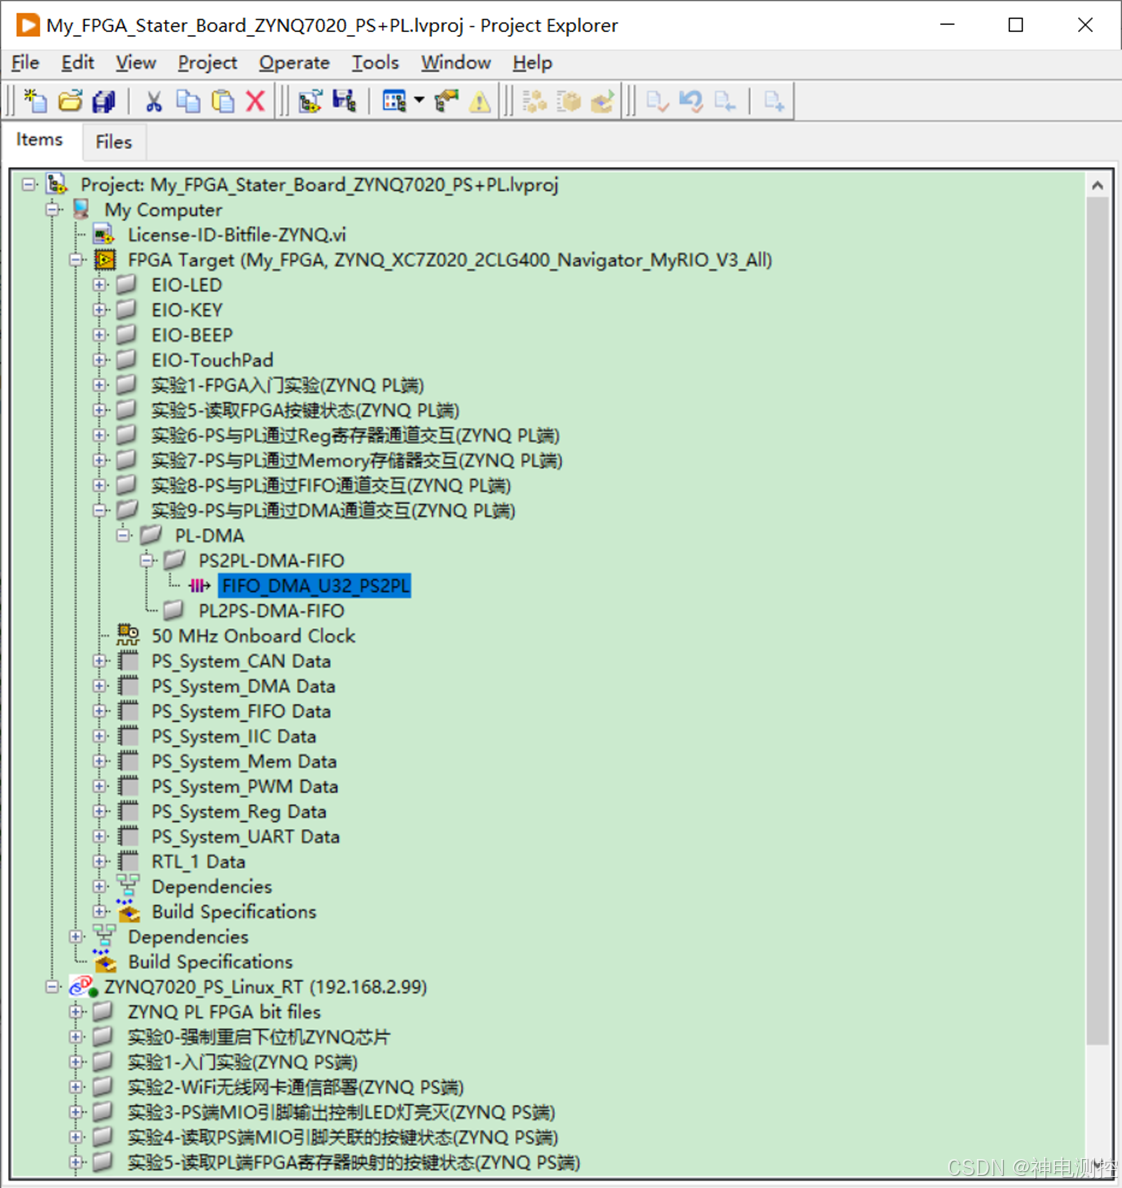Viewport: 1122px width, 1188px height.
Task: Switch to the Items tab
Action: click(39, 140)
